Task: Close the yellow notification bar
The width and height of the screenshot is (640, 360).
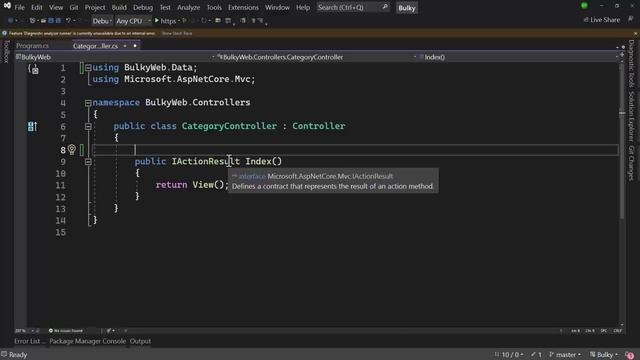Action: click(x=635, y=33)
